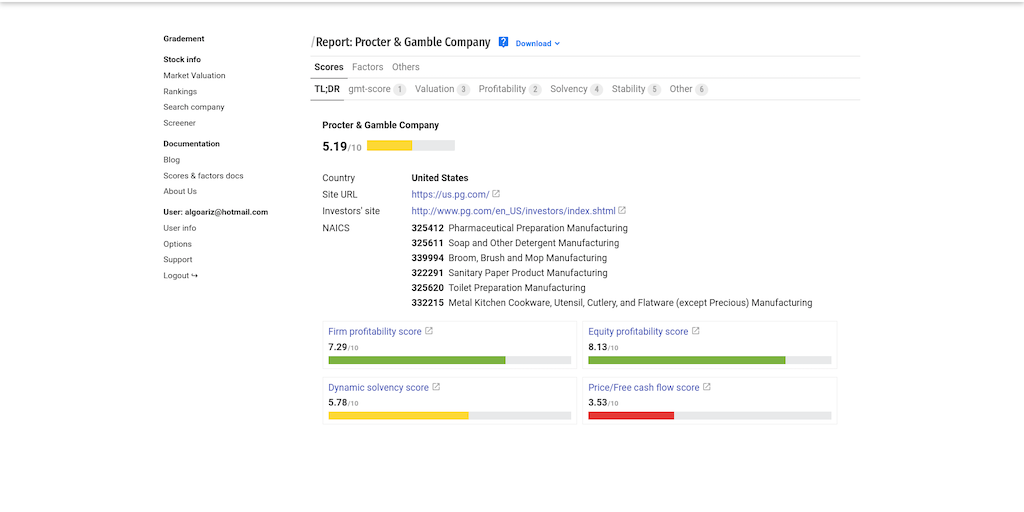Click external icon next to Dynamic solvency score
Viewport: 1024px width, 512px height.
(x=436, y=387)
